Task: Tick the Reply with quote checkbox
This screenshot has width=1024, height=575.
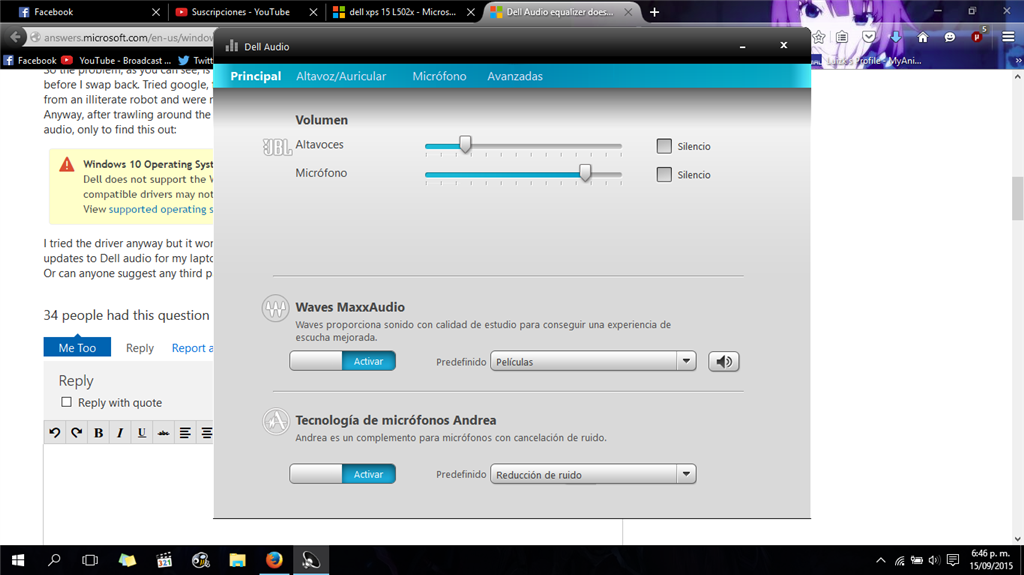Action: click(66, 402)
